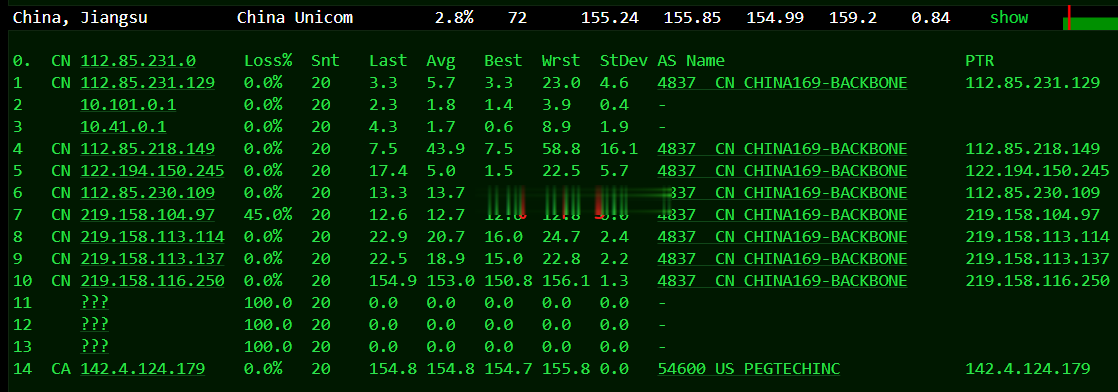Open IP link 112.85.231.129 at hop 1
This screenshot has height=392, width=1118.
[x=148, y=83]
